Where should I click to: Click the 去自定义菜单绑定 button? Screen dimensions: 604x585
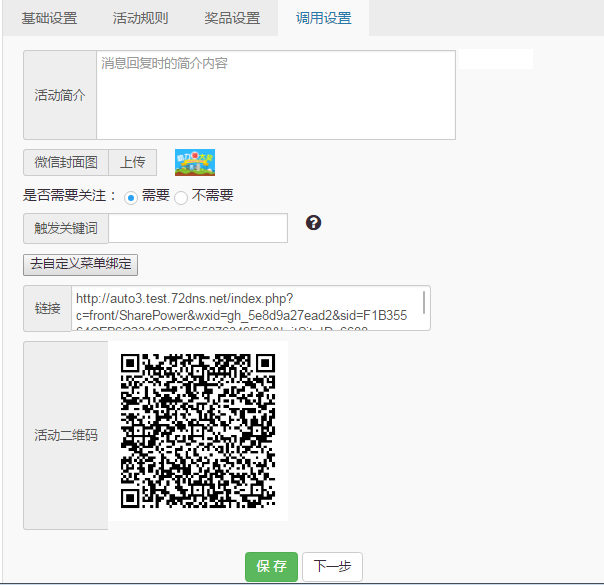81,265
